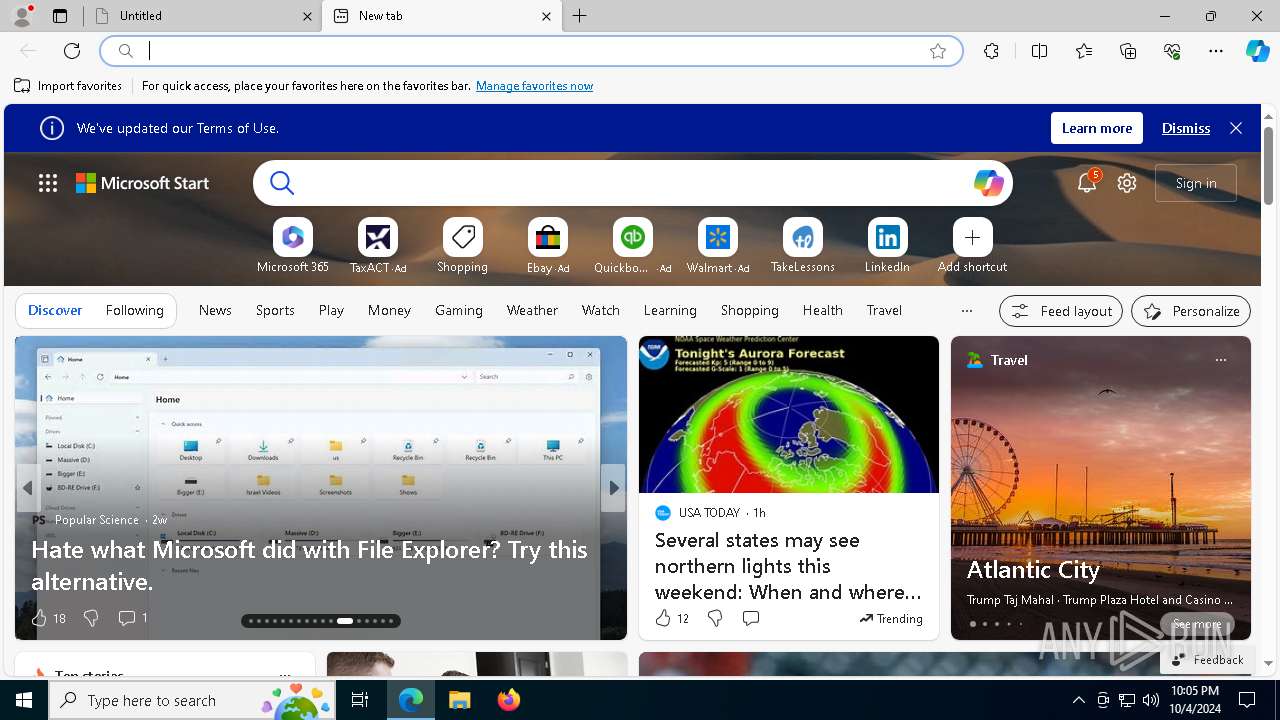Open comments on northern lights article
Image resolution: width=1280 pixels, height=720 pixels.
pyautogui.click(x=751, y=618)
